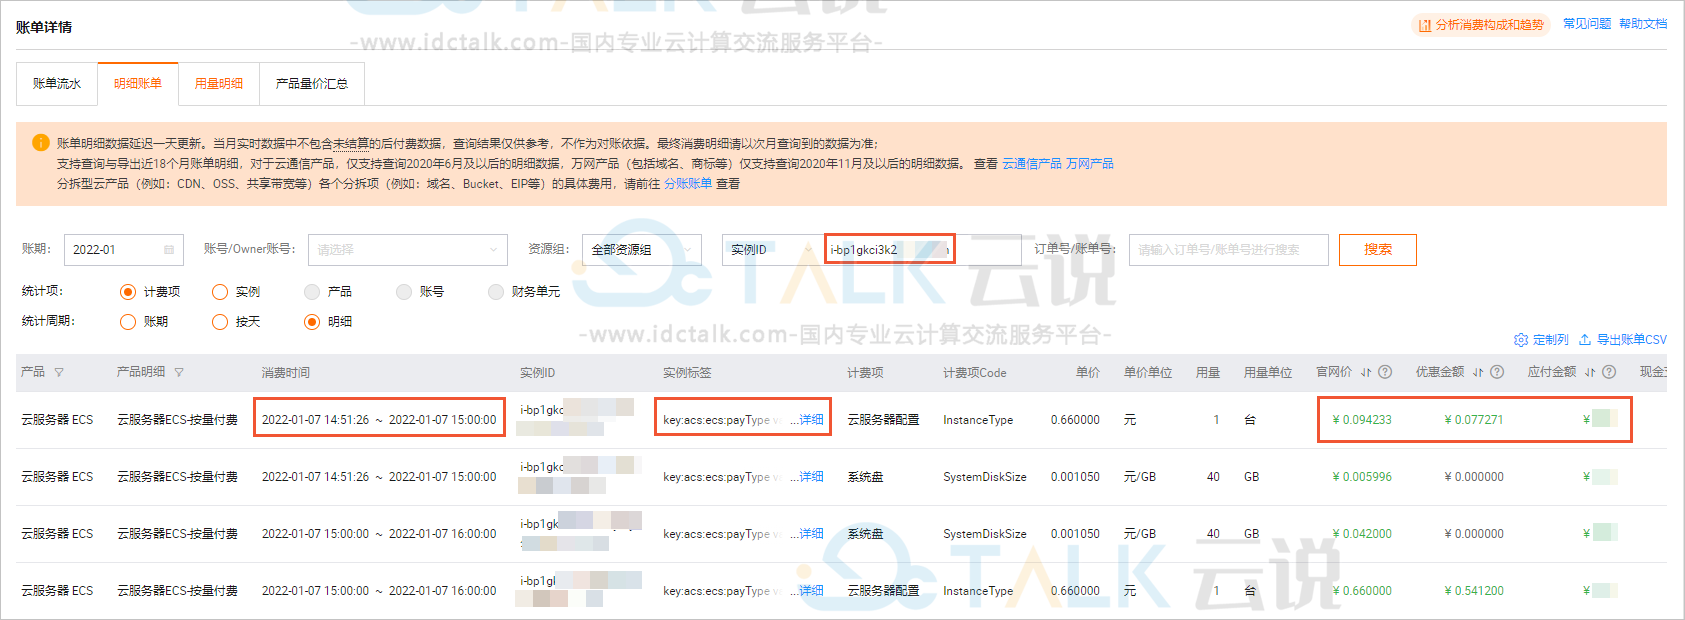
Task: Select 财务单元 radio button
Action: (x=496, y=292)
